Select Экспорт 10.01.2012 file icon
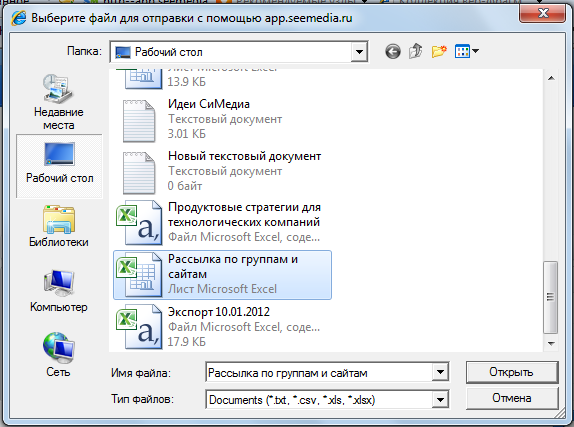The image size is (574, 427). coord(139,327)
